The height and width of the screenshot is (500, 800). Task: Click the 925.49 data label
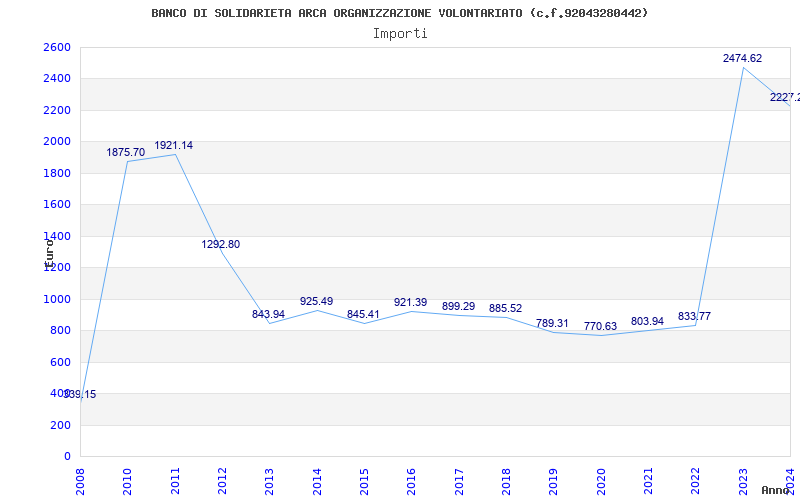316,302
